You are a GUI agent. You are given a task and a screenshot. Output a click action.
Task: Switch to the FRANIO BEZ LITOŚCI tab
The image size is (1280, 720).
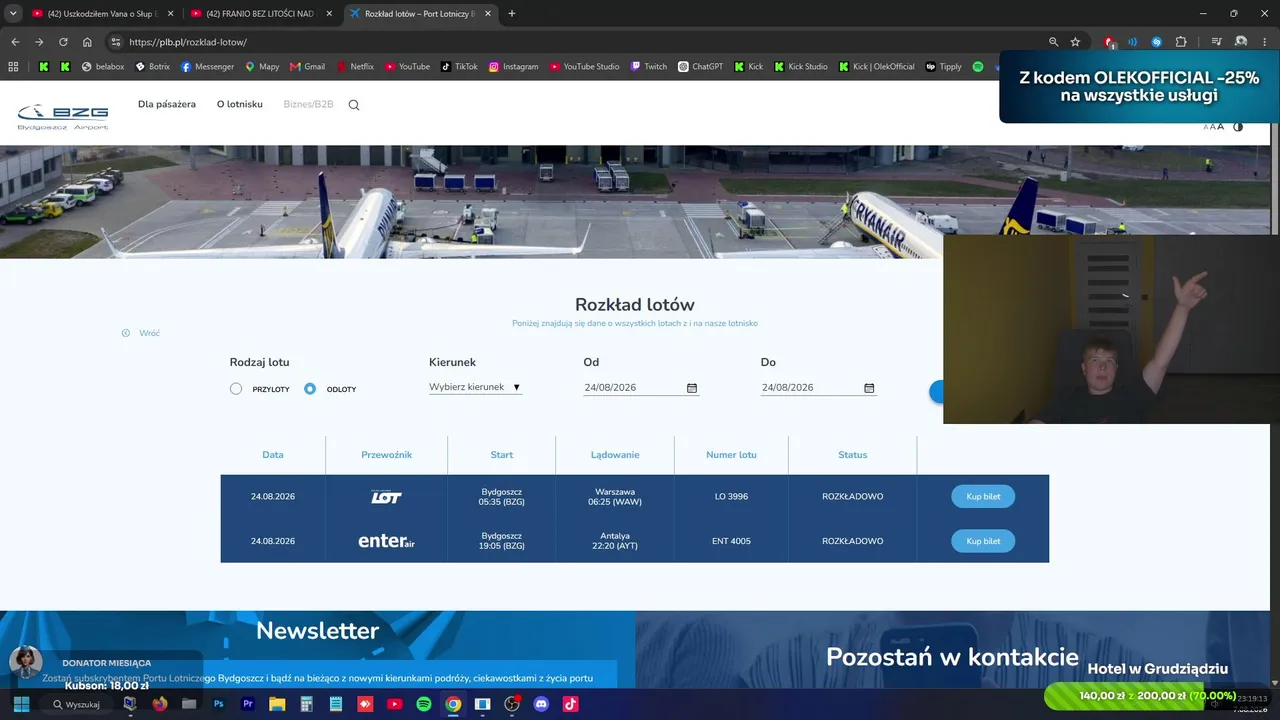261,14
